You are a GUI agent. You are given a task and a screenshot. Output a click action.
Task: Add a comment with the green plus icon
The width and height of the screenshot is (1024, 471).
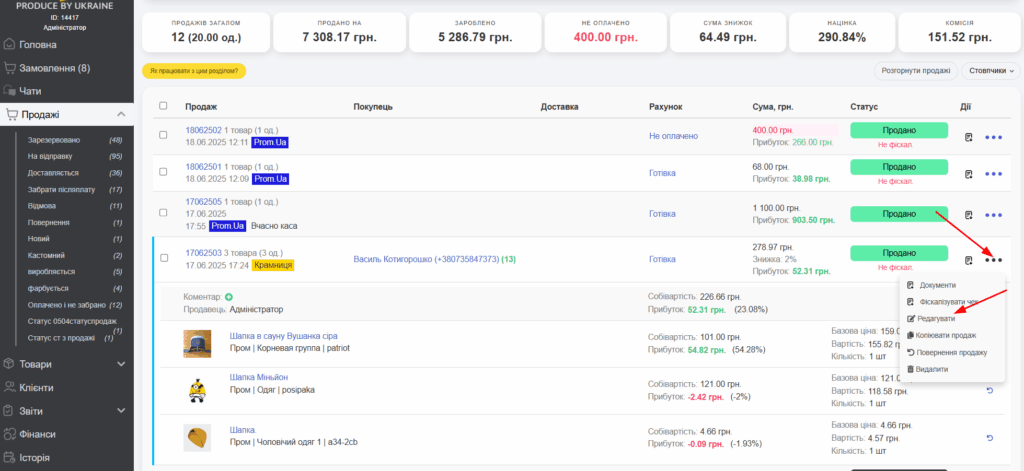[229, 297]
